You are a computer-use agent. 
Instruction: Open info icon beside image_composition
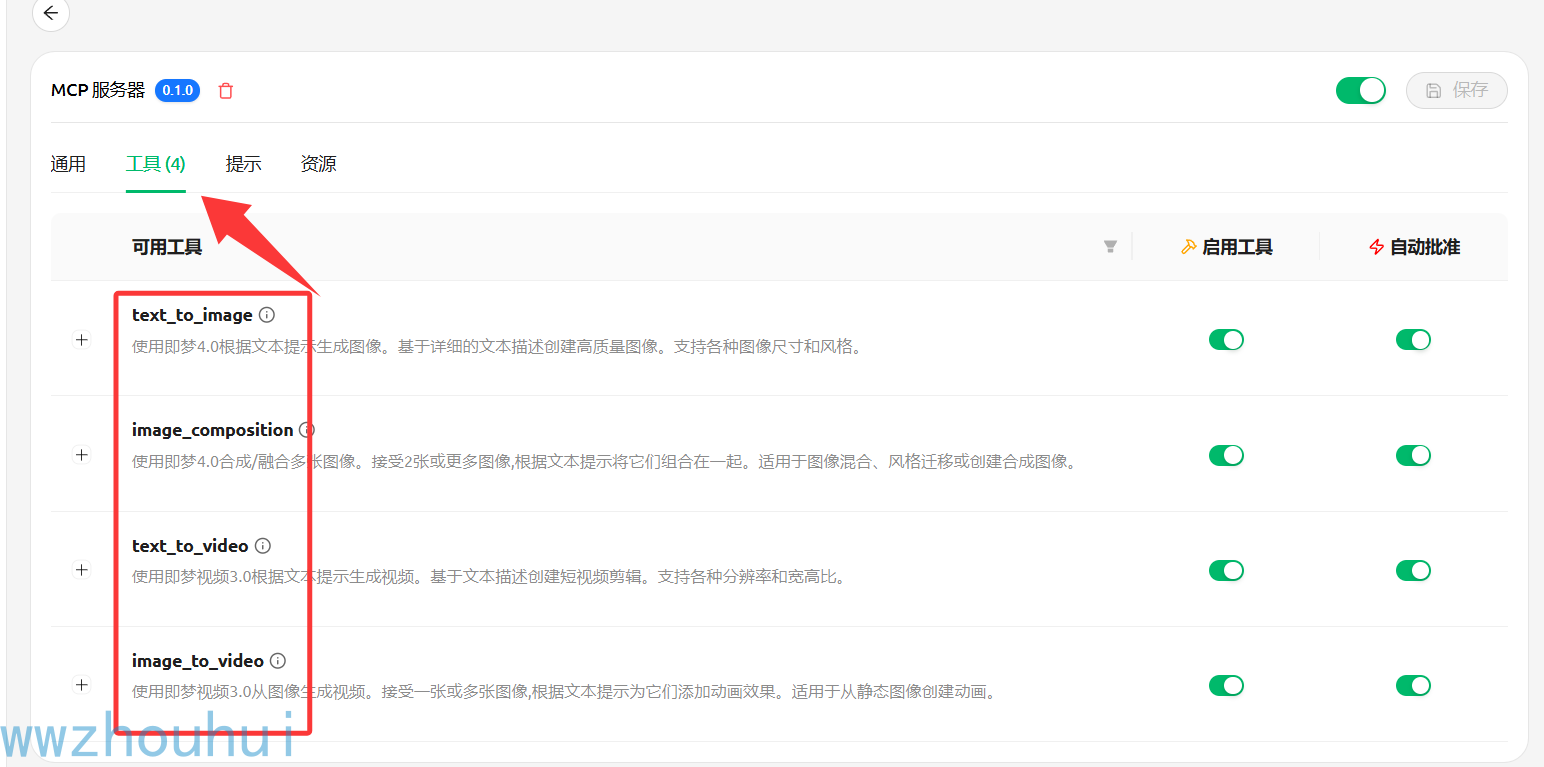tap(307, 430)
